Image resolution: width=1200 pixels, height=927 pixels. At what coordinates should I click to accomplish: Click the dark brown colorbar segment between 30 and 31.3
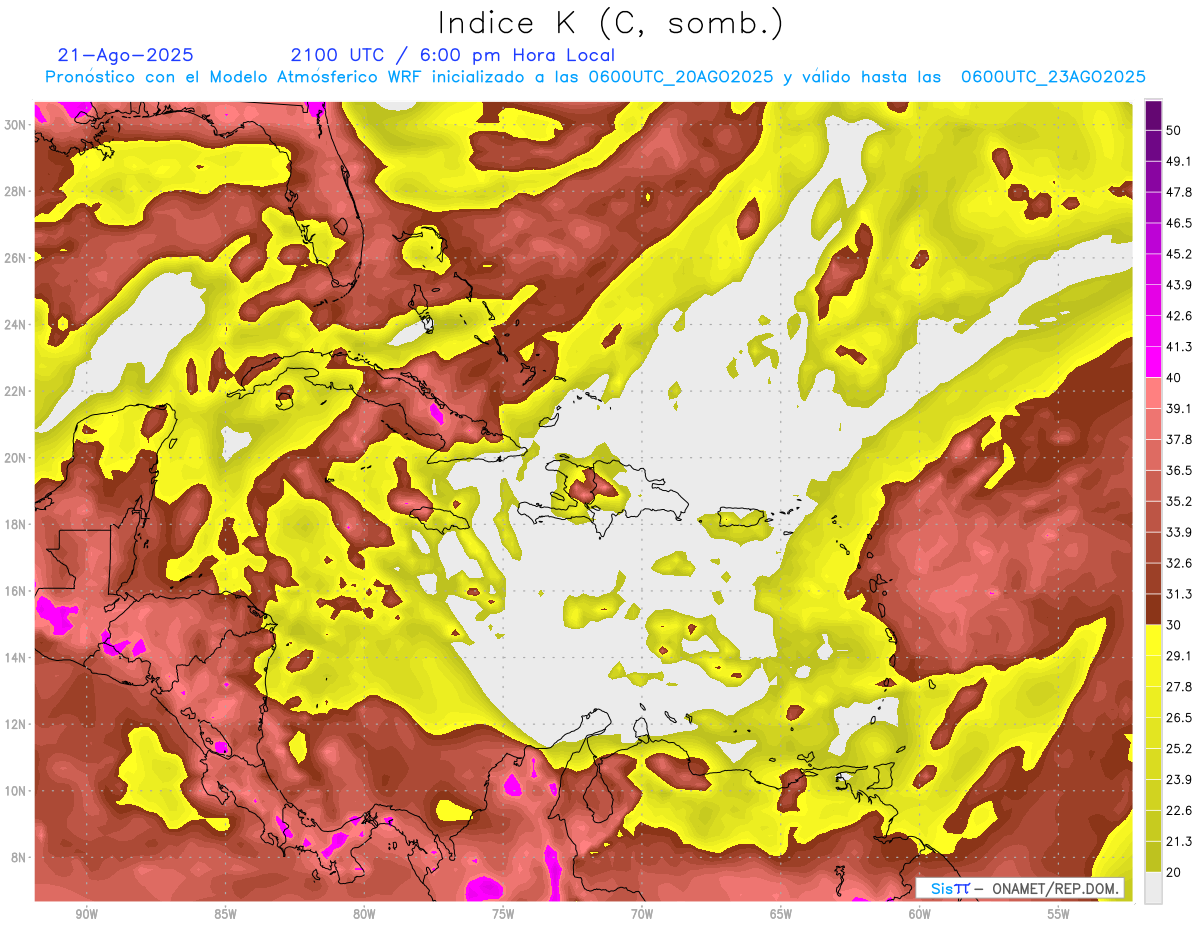1154,609
